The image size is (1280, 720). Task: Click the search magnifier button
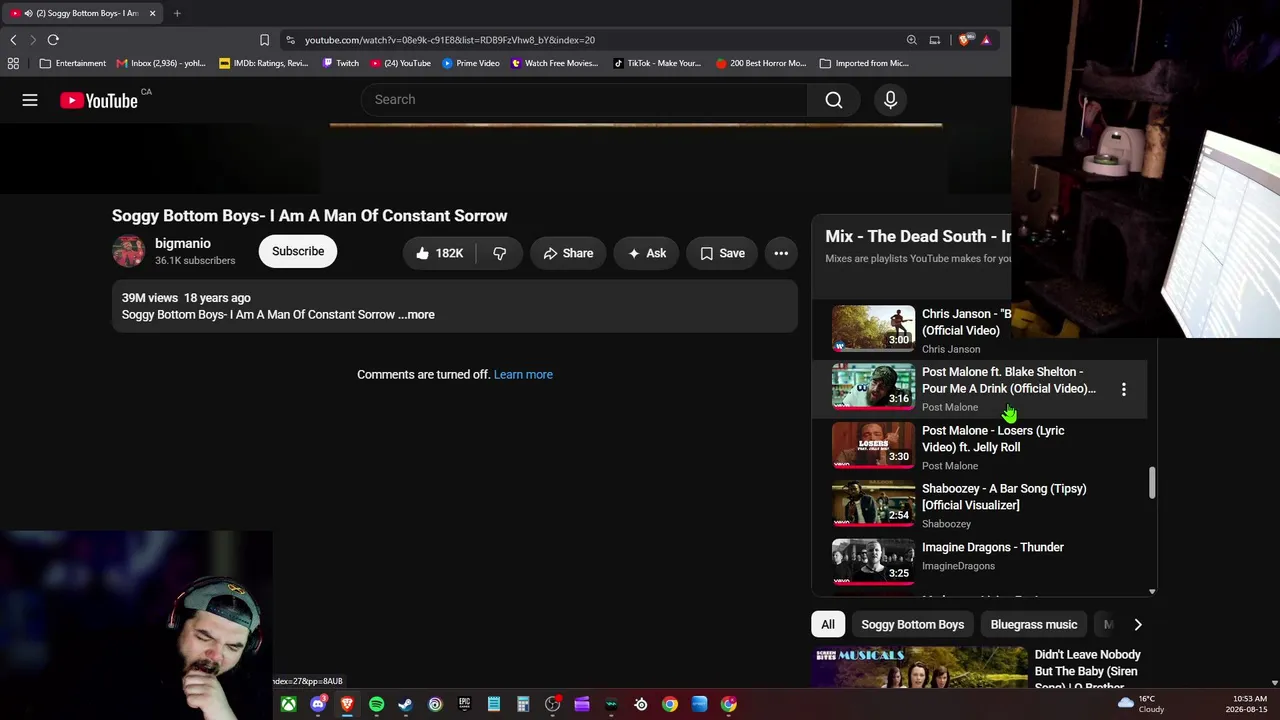click(x=834, y=100)
